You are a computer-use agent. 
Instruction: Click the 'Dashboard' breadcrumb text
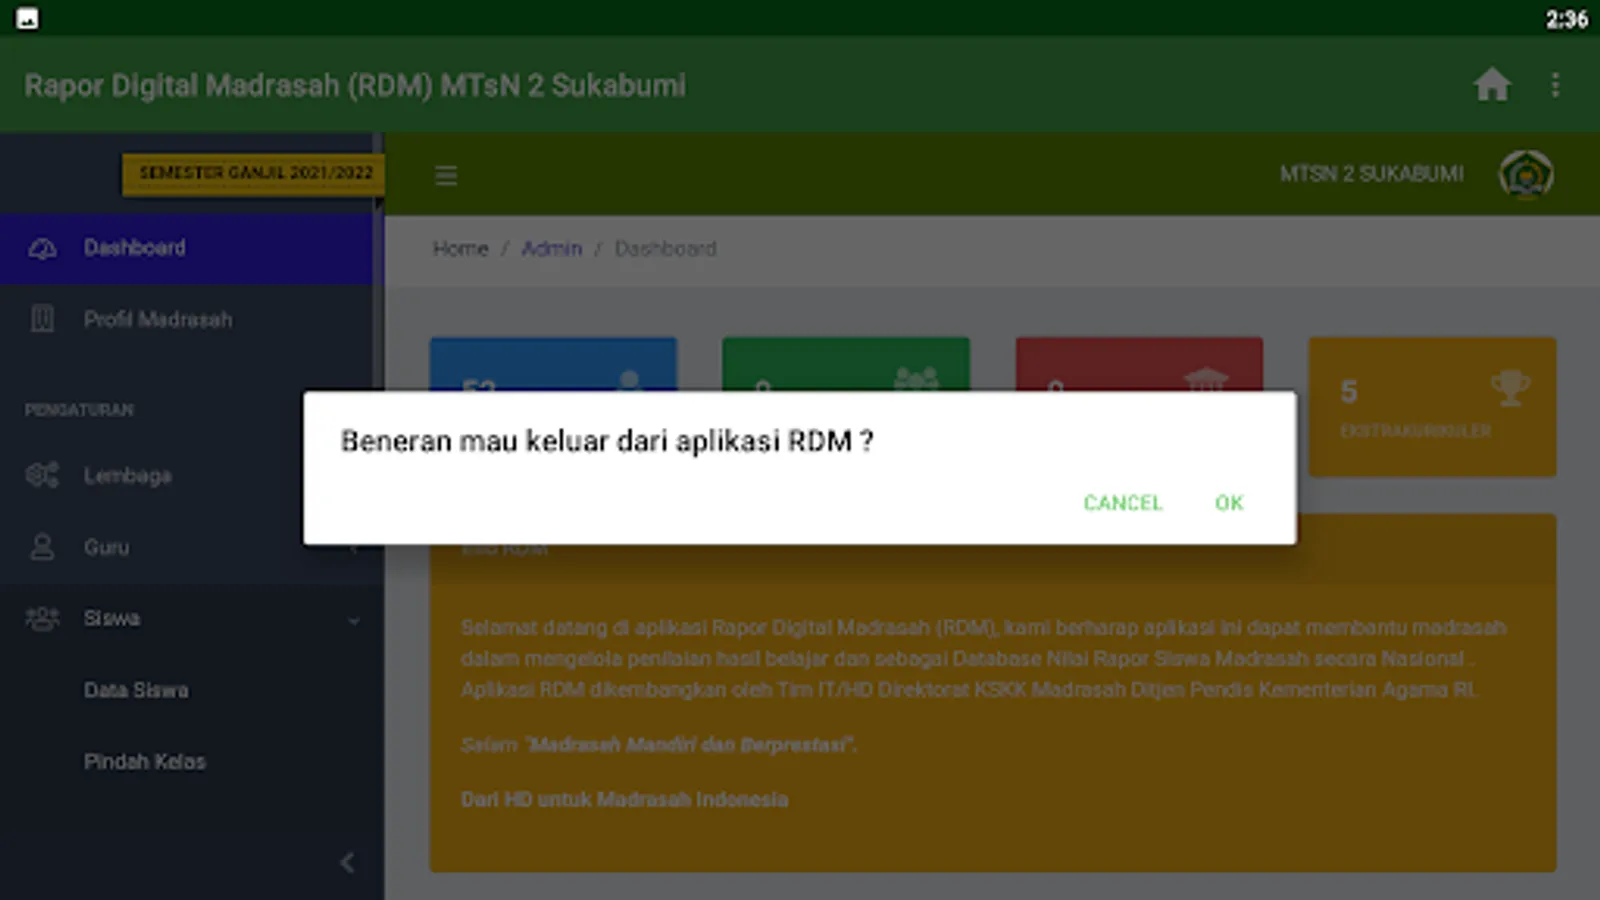[665, 249]
